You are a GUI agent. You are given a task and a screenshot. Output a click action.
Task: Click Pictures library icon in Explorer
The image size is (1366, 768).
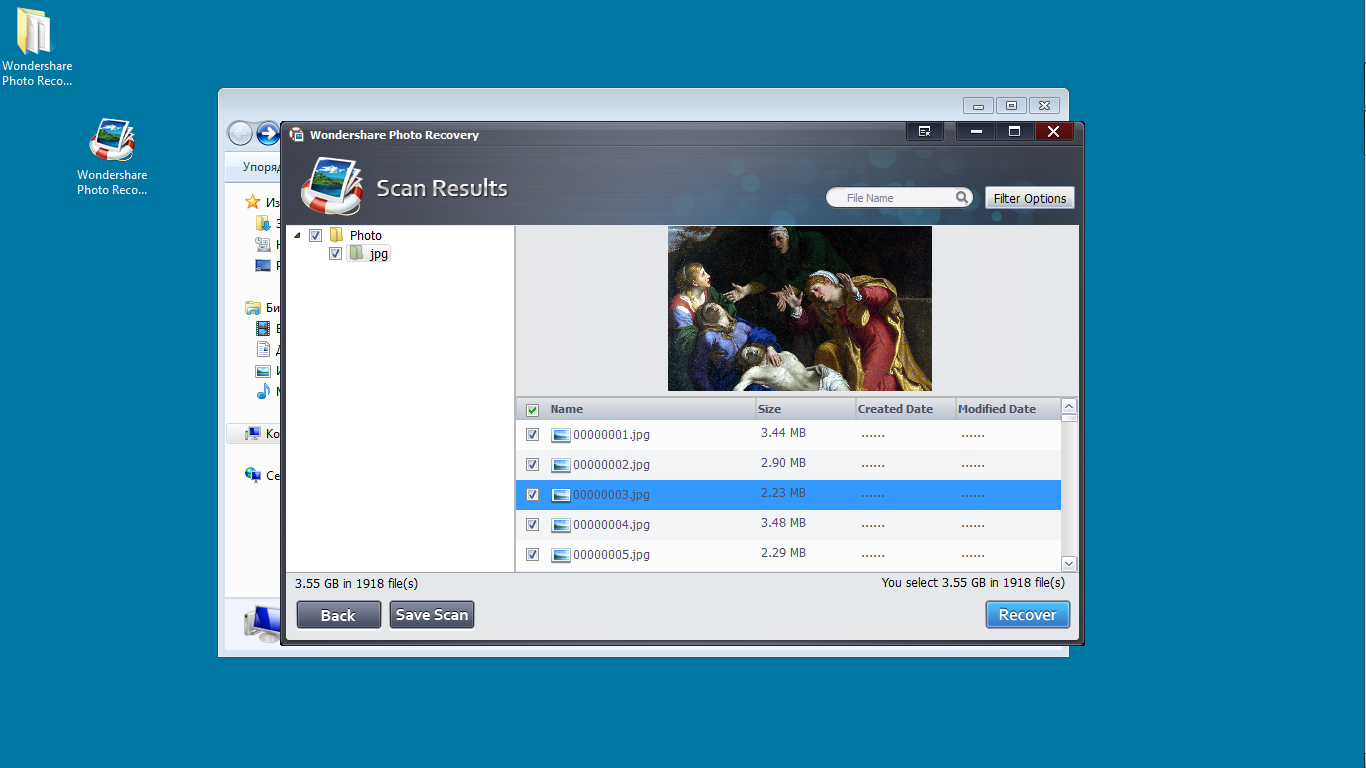(263, 370)
